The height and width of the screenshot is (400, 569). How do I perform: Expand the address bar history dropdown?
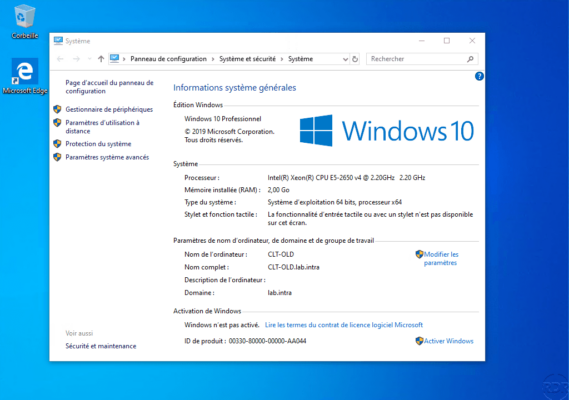(345, 59)
